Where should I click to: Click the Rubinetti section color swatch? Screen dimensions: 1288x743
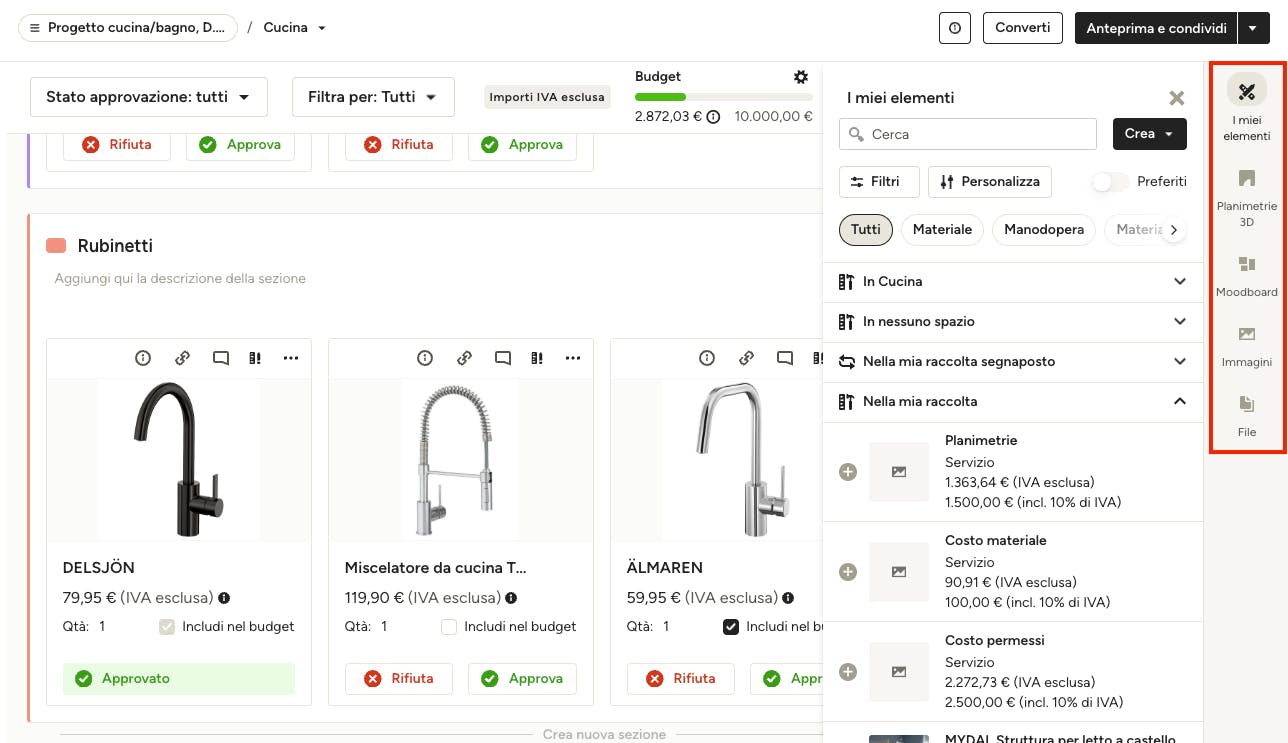(56, 246)
